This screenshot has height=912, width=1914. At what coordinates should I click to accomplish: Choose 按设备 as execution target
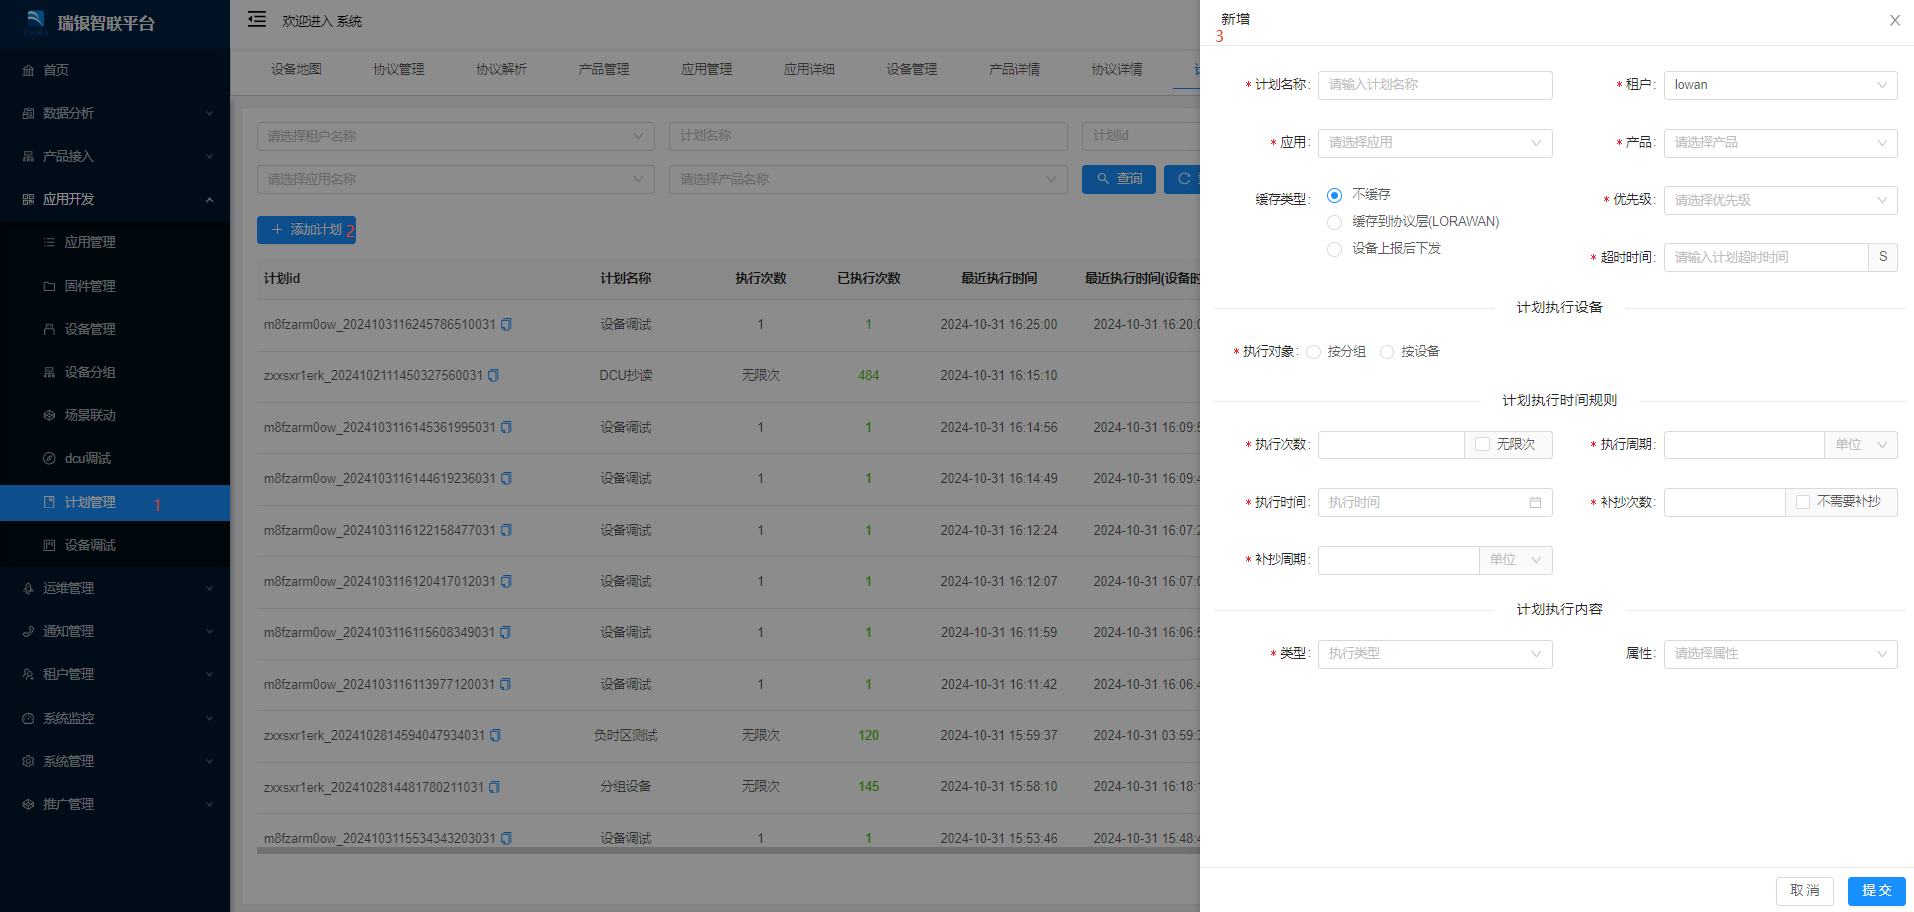pyautogui.click(x=1386, y=352)
